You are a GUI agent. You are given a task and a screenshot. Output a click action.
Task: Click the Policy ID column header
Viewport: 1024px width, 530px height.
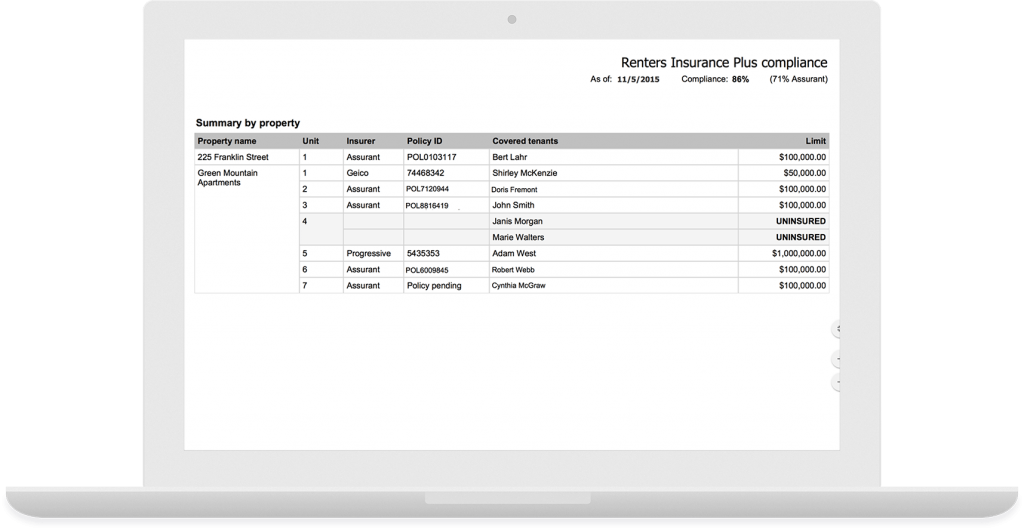pyautogui.click(x=424, y=141)
